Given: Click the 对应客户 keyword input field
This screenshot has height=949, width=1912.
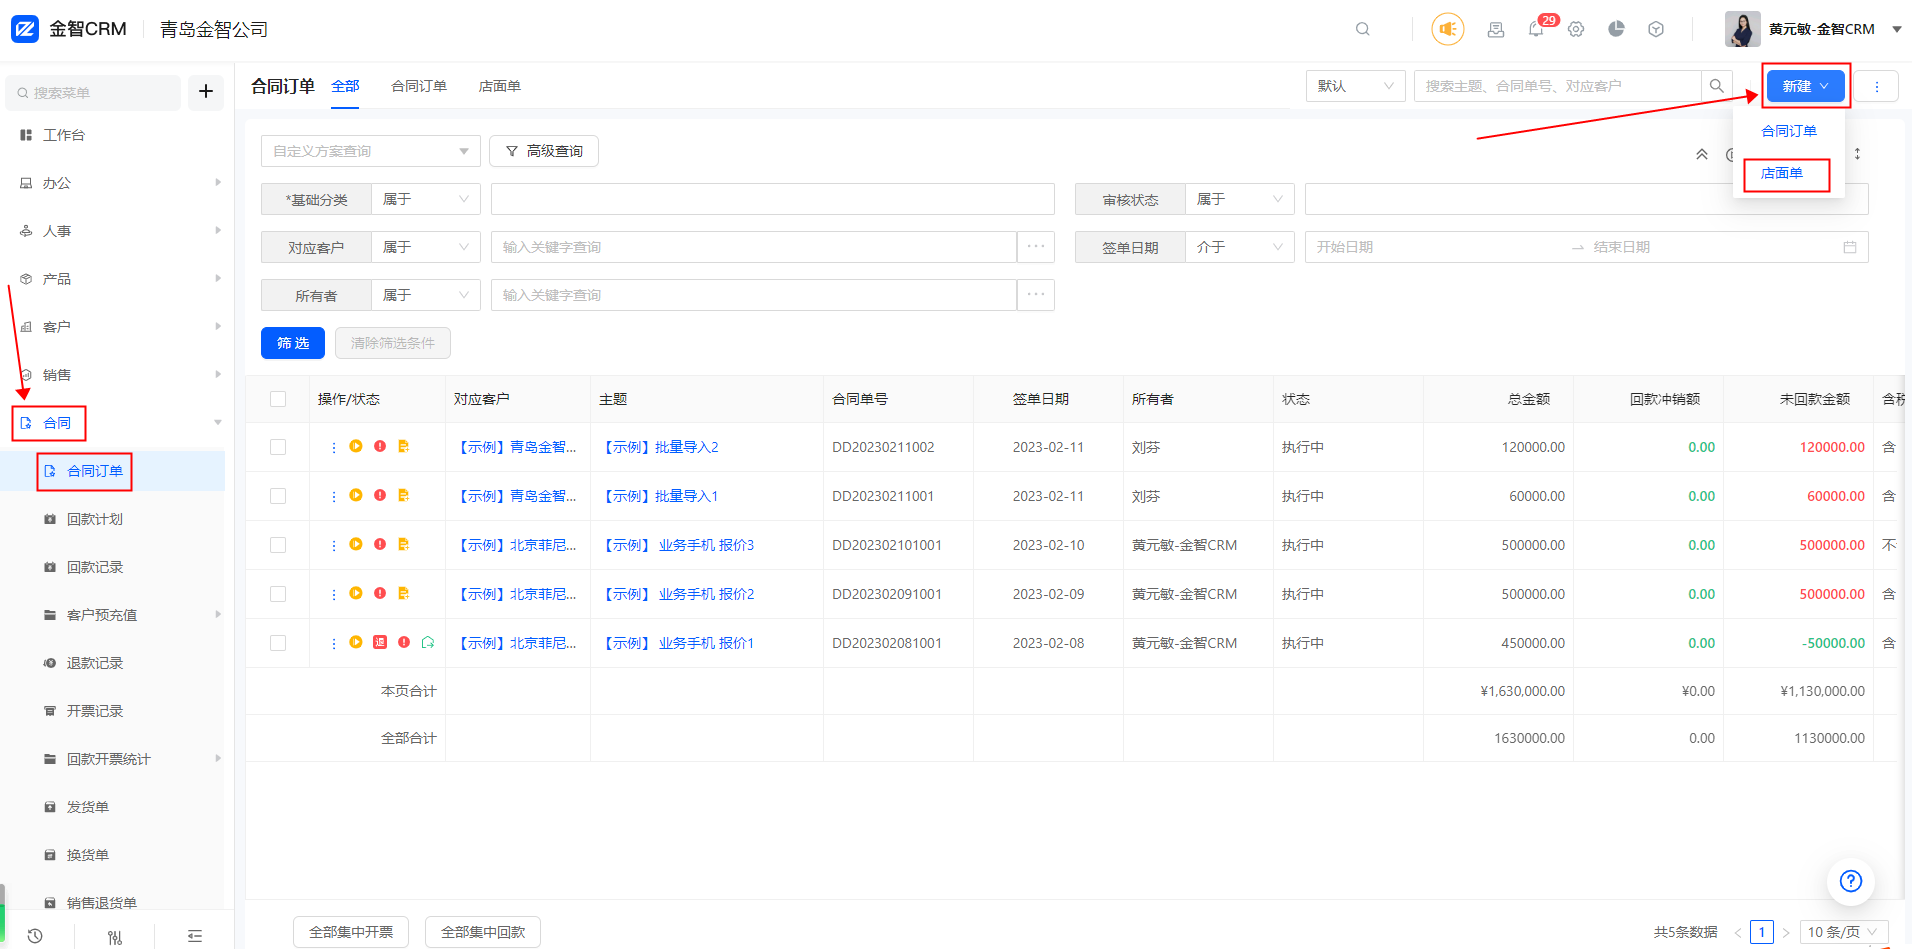Looking at the screenshot, I should [x=753, y=247].
